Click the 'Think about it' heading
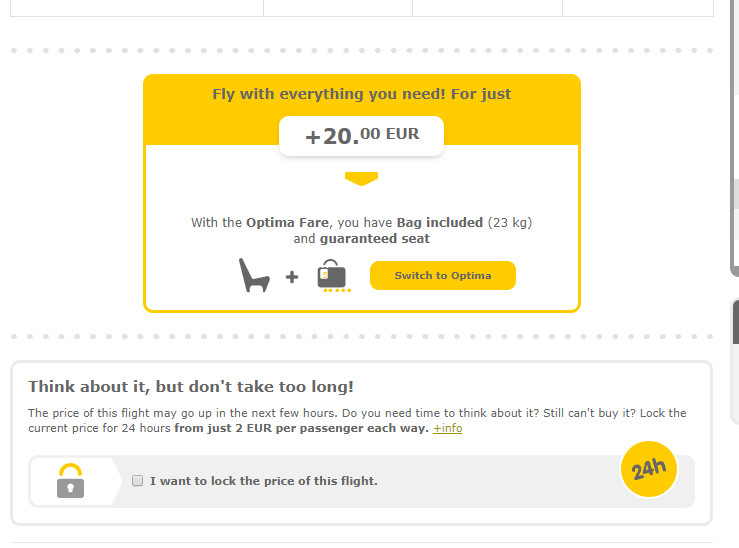The height and width of the screenshot is (548, 739). 191,386
